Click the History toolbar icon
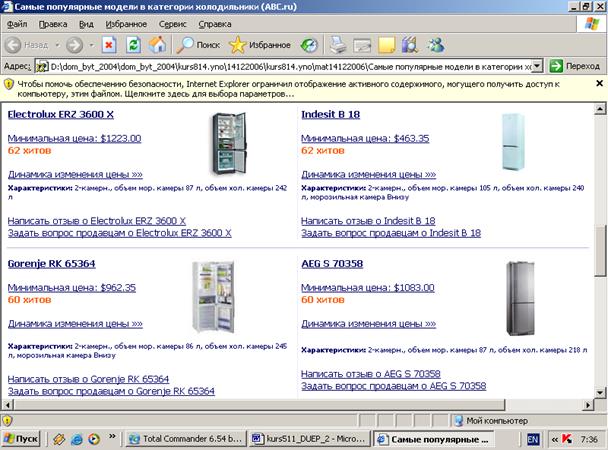 [310, 44]
